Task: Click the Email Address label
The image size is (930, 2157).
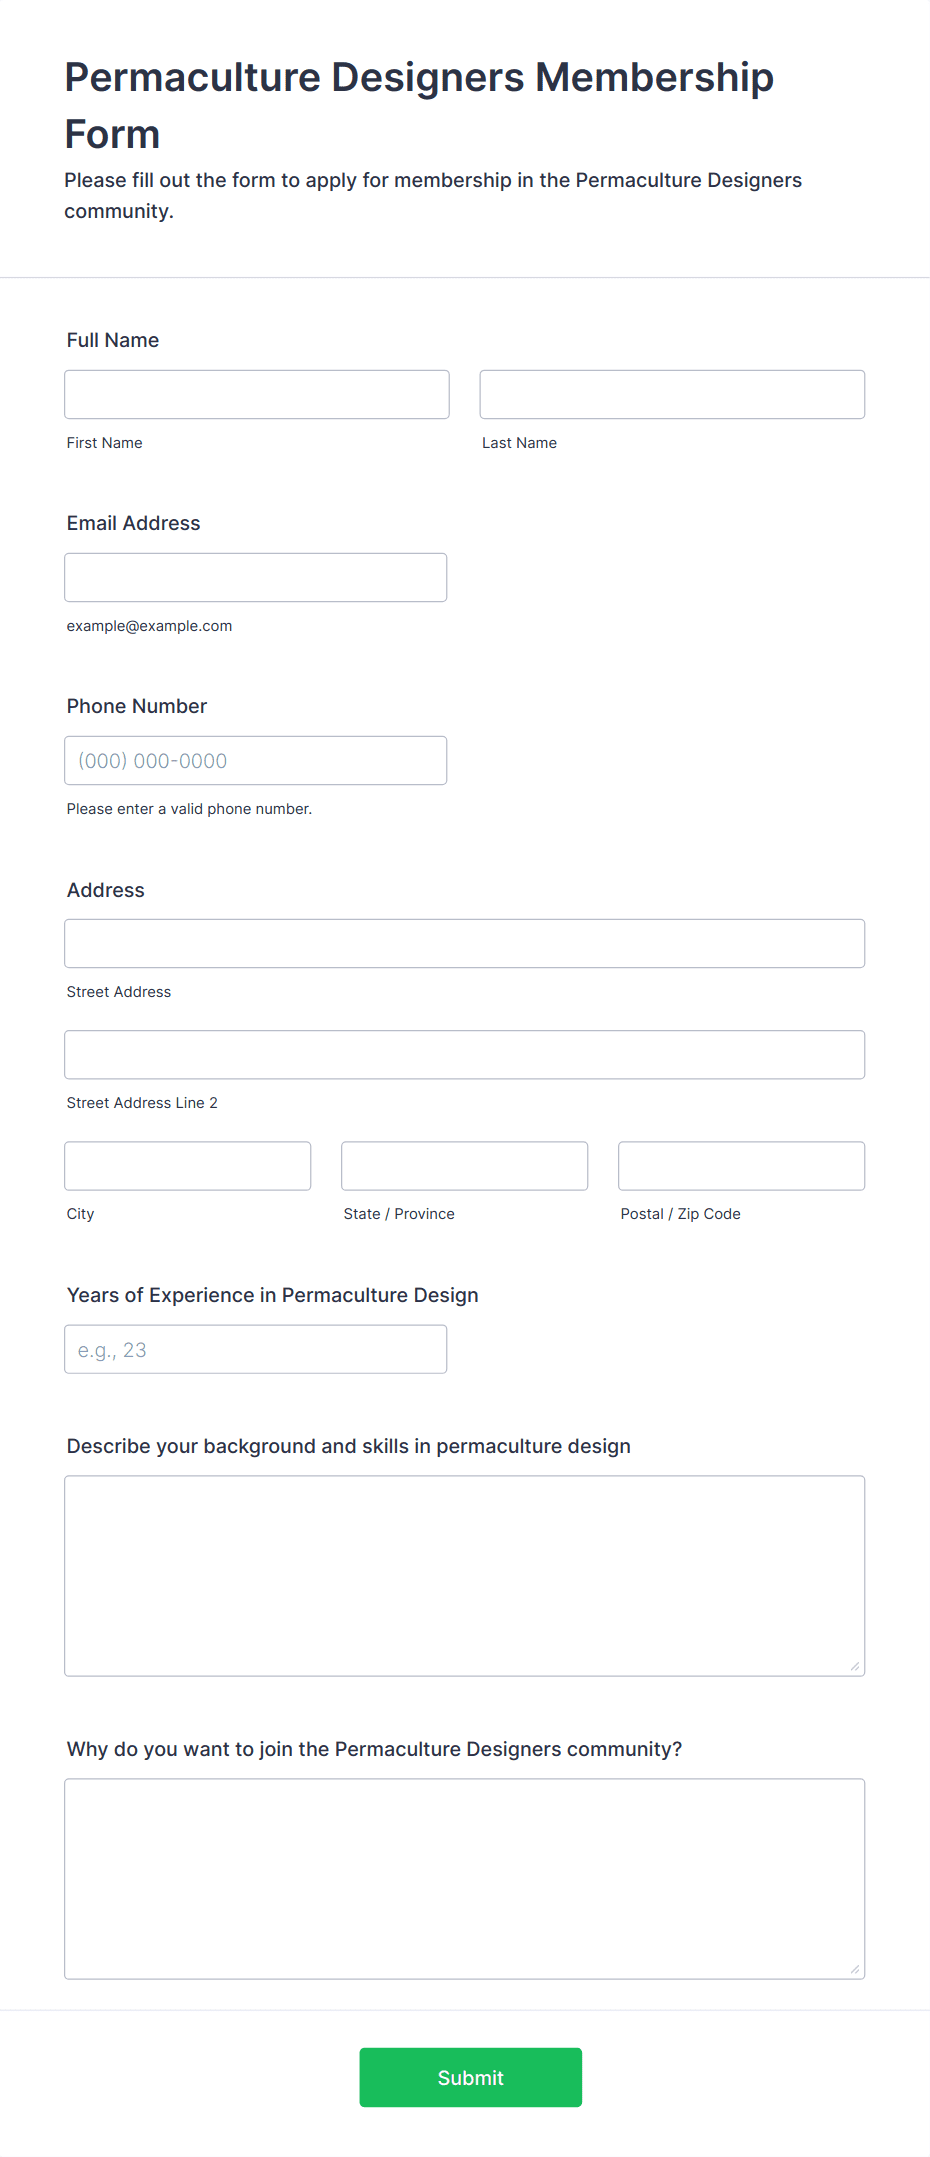Action: coord(134,523)
